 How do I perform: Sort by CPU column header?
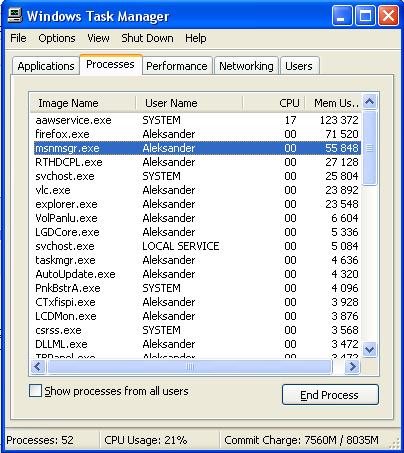[x=274, y=103]
